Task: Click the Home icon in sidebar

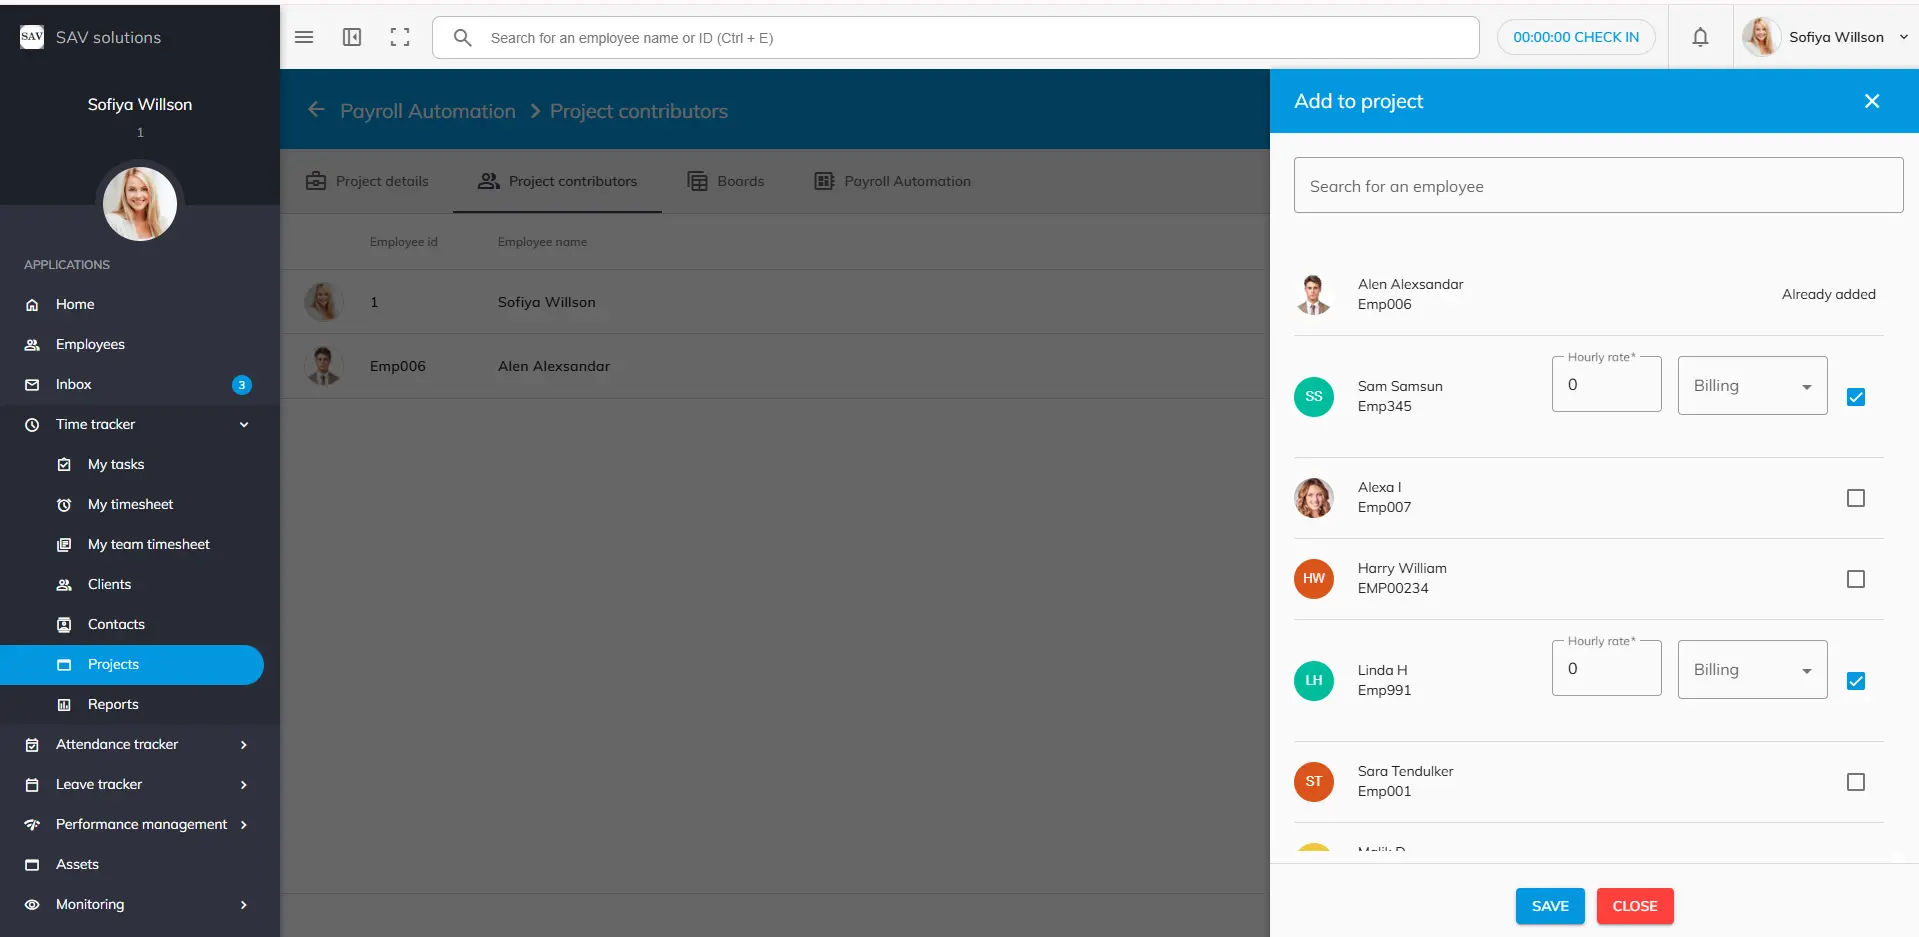Action: point(32,305)
